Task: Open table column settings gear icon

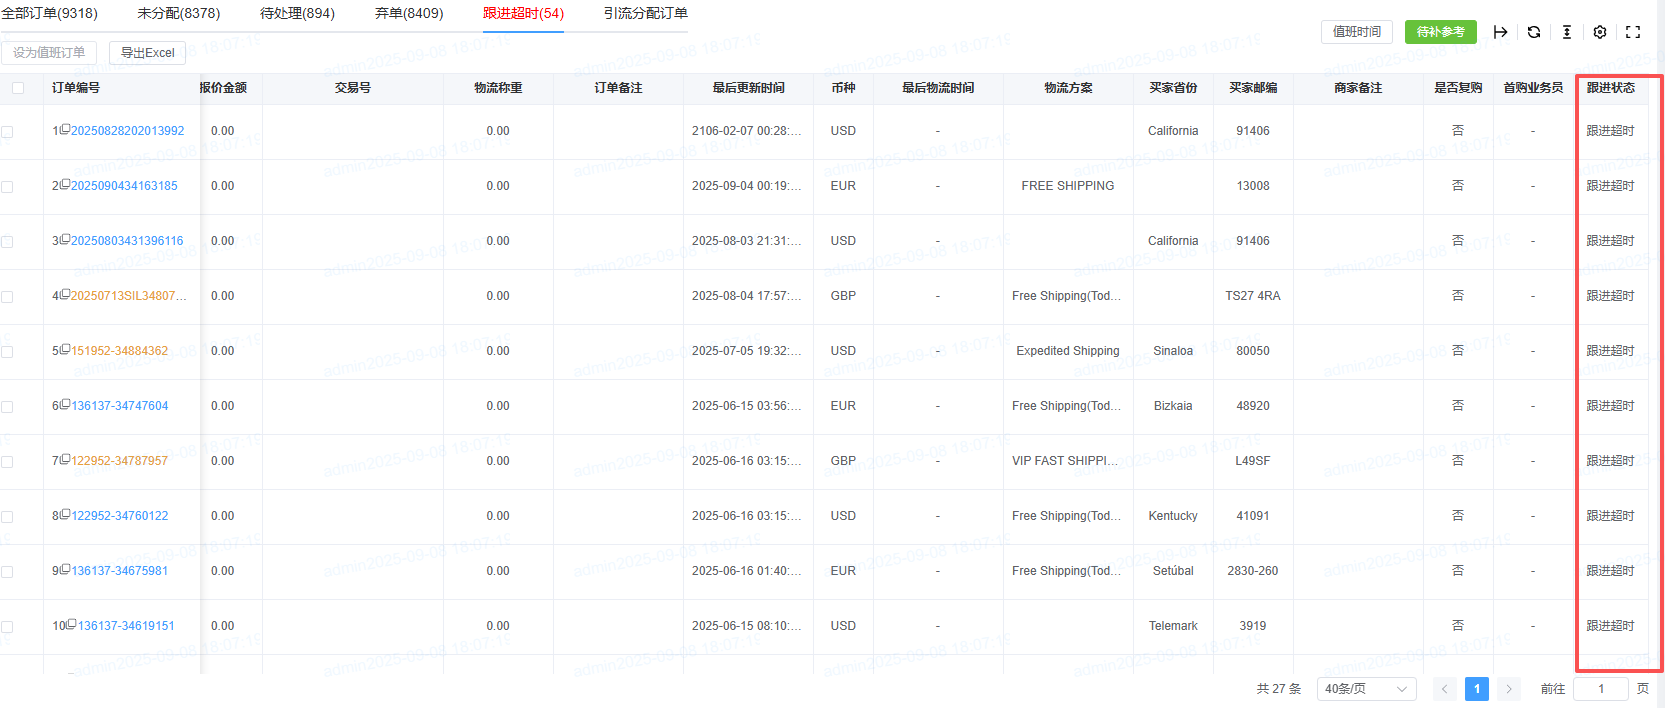Action: point(1599,32)
